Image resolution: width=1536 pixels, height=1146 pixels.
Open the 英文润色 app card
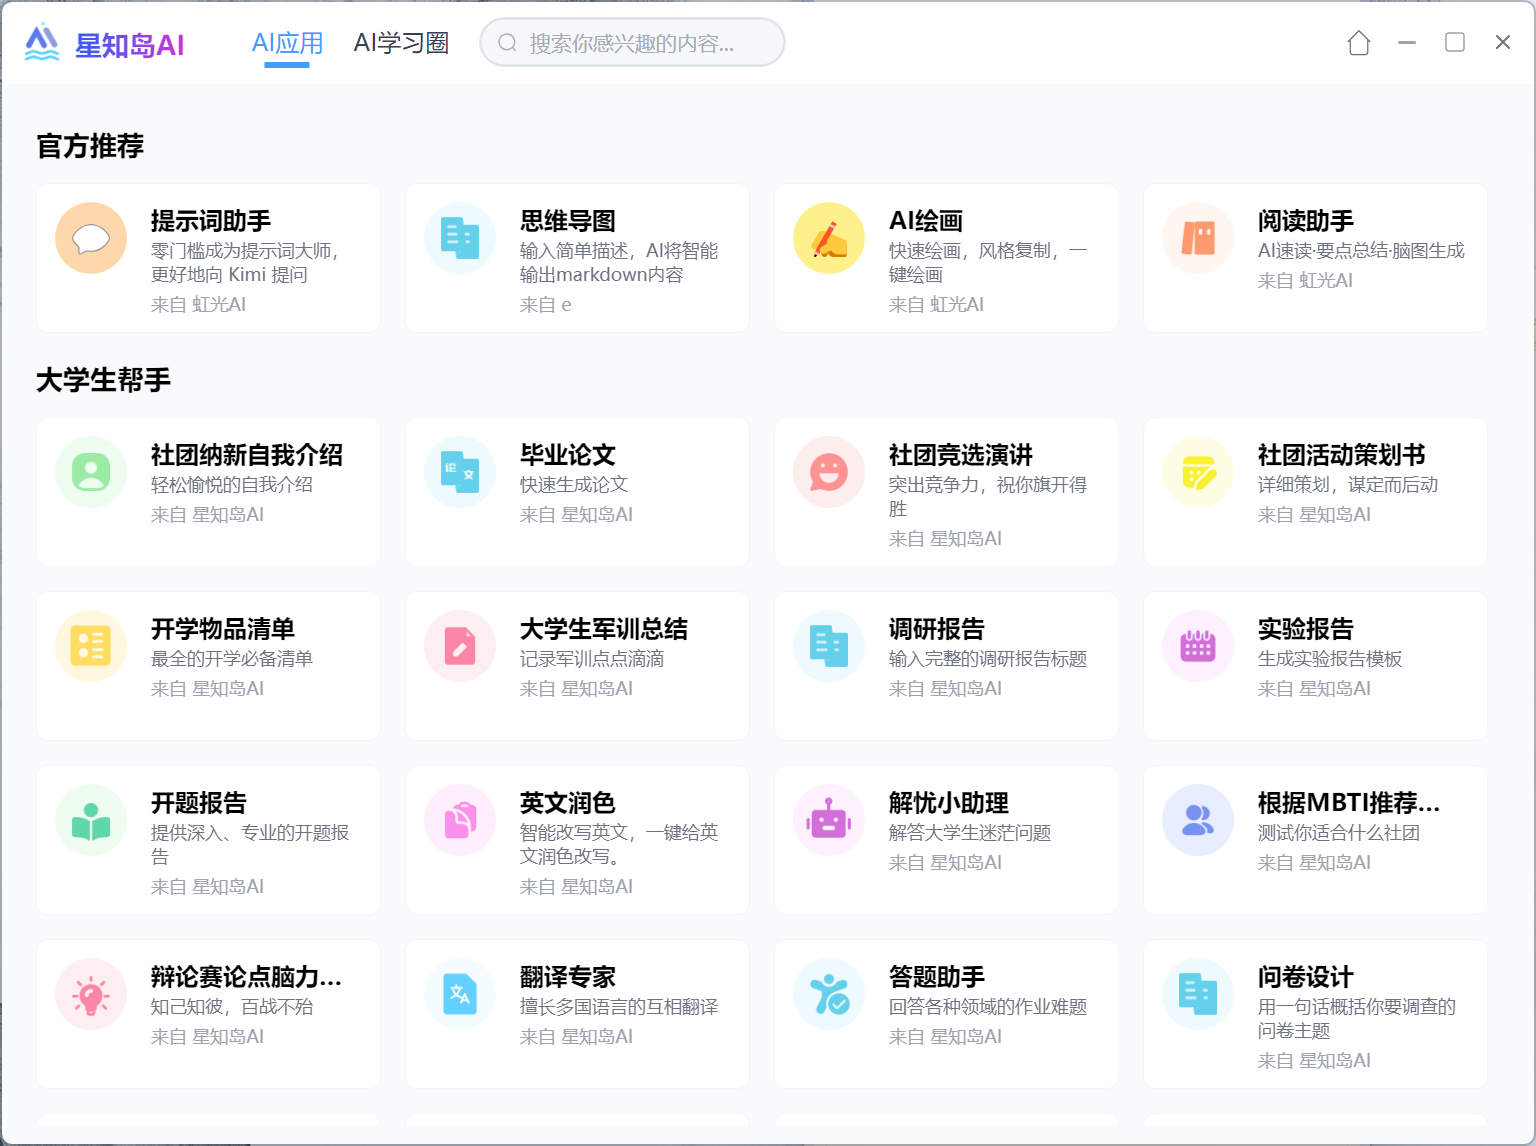(x=576, y=840)
